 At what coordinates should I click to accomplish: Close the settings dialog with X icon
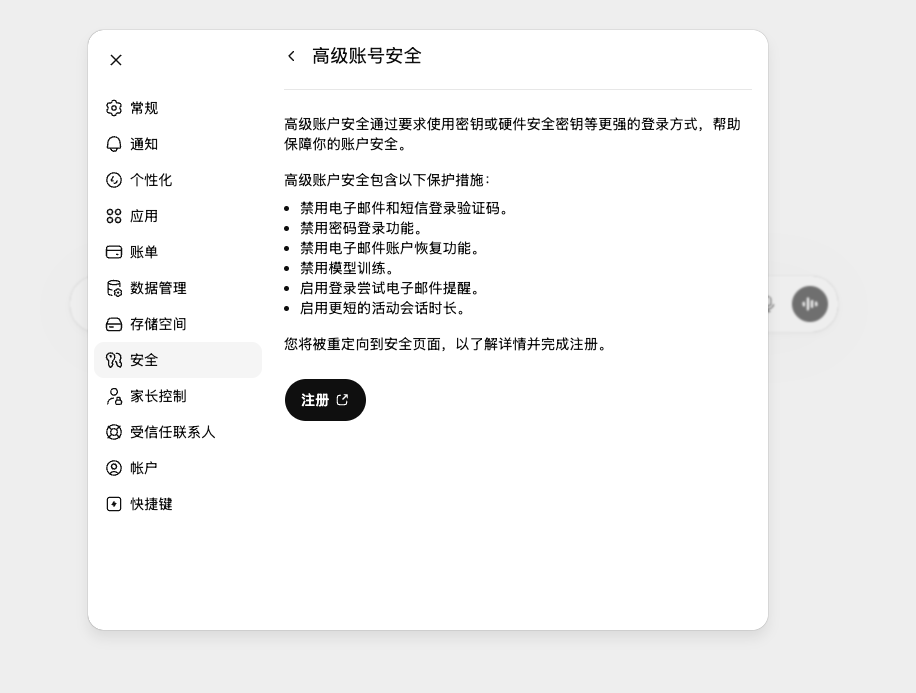point(116,60)
